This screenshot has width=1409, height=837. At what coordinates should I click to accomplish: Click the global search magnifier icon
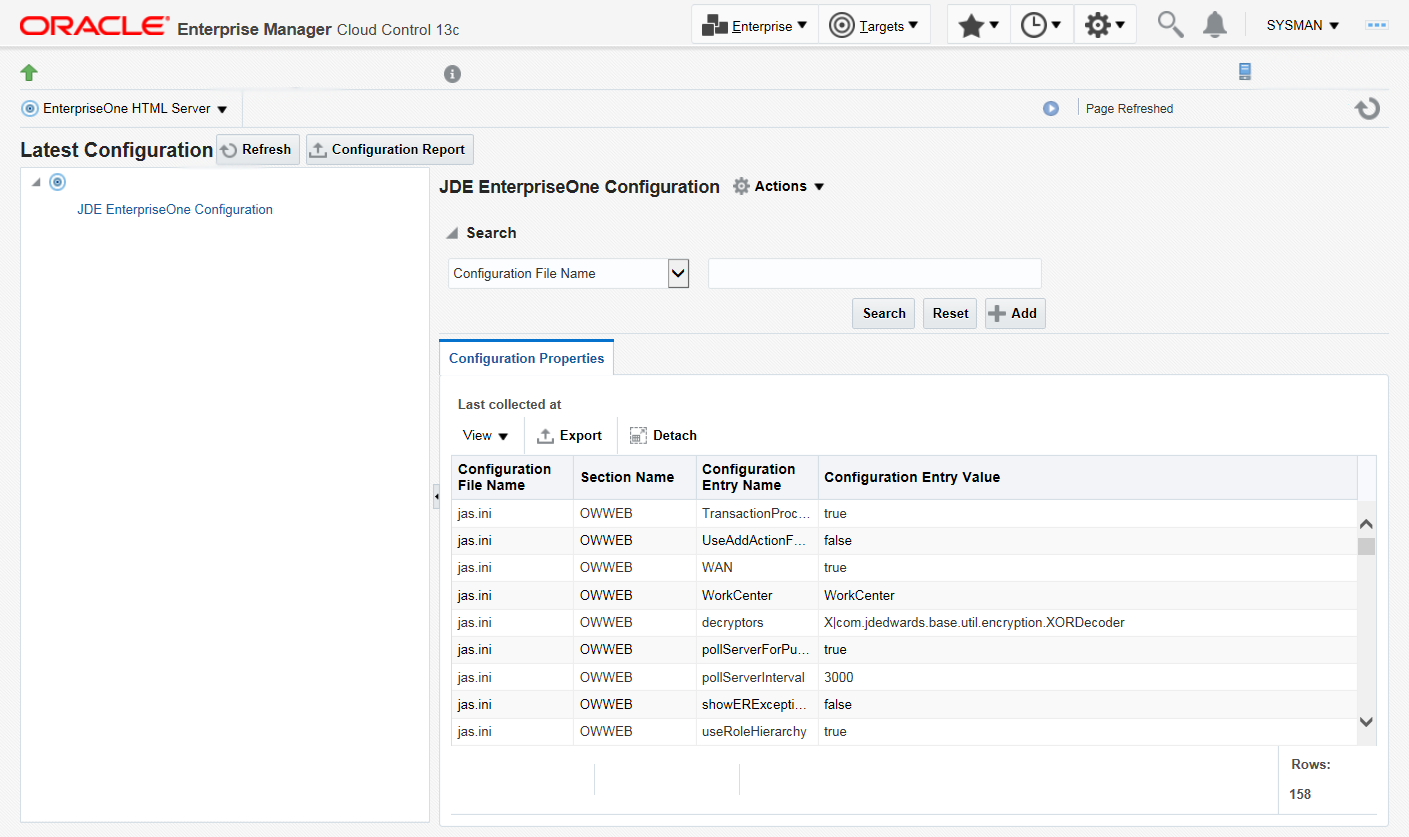coord(1170,24)
